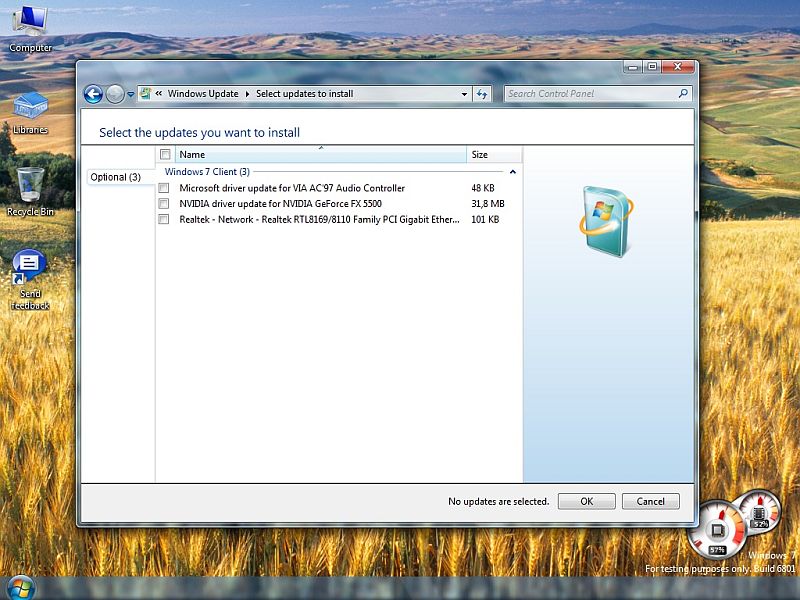Go back with the blue back arrow
This screenshot has width=800, height=600.
pyautogui.click(x=93, y=94)
